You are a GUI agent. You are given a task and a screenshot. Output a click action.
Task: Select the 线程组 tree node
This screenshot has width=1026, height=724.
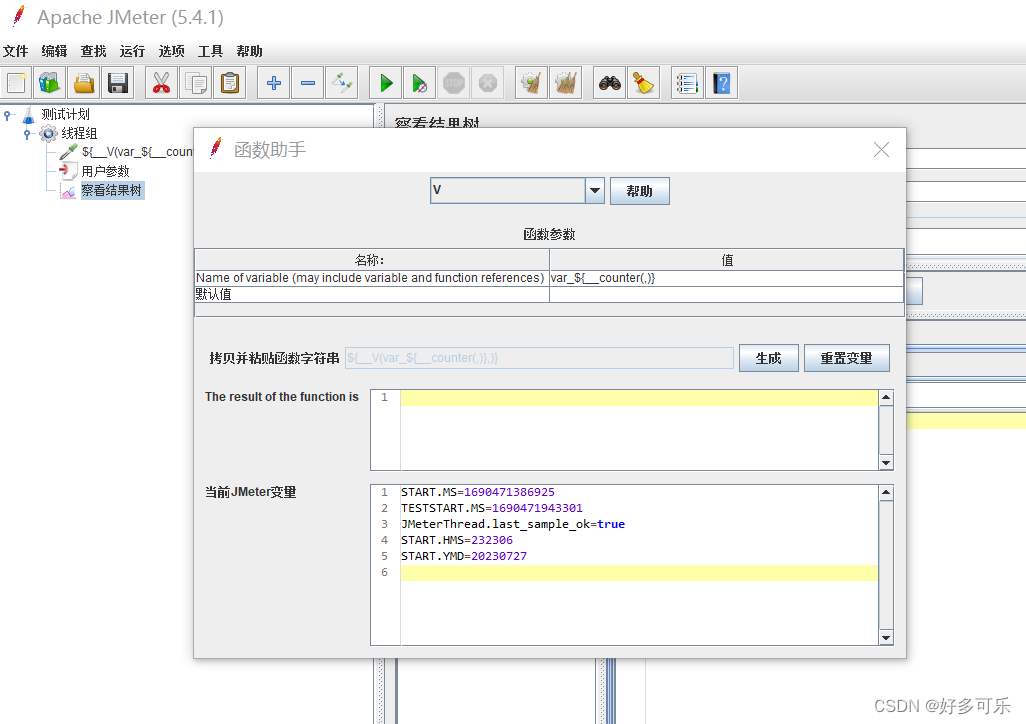(79, 134)
